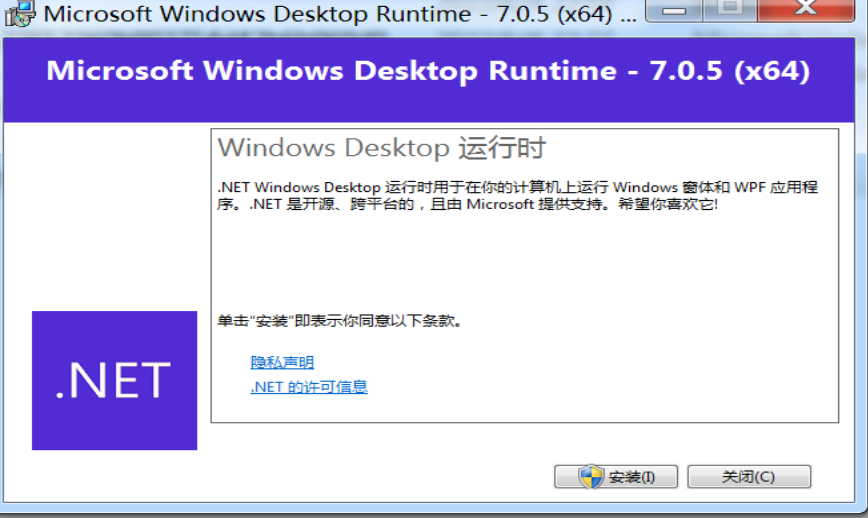Image resolution: width=868 pixels, height=518 pixels.
Task: Open the .NET 的许可信息 license link
Action: (x=309, y=387)
